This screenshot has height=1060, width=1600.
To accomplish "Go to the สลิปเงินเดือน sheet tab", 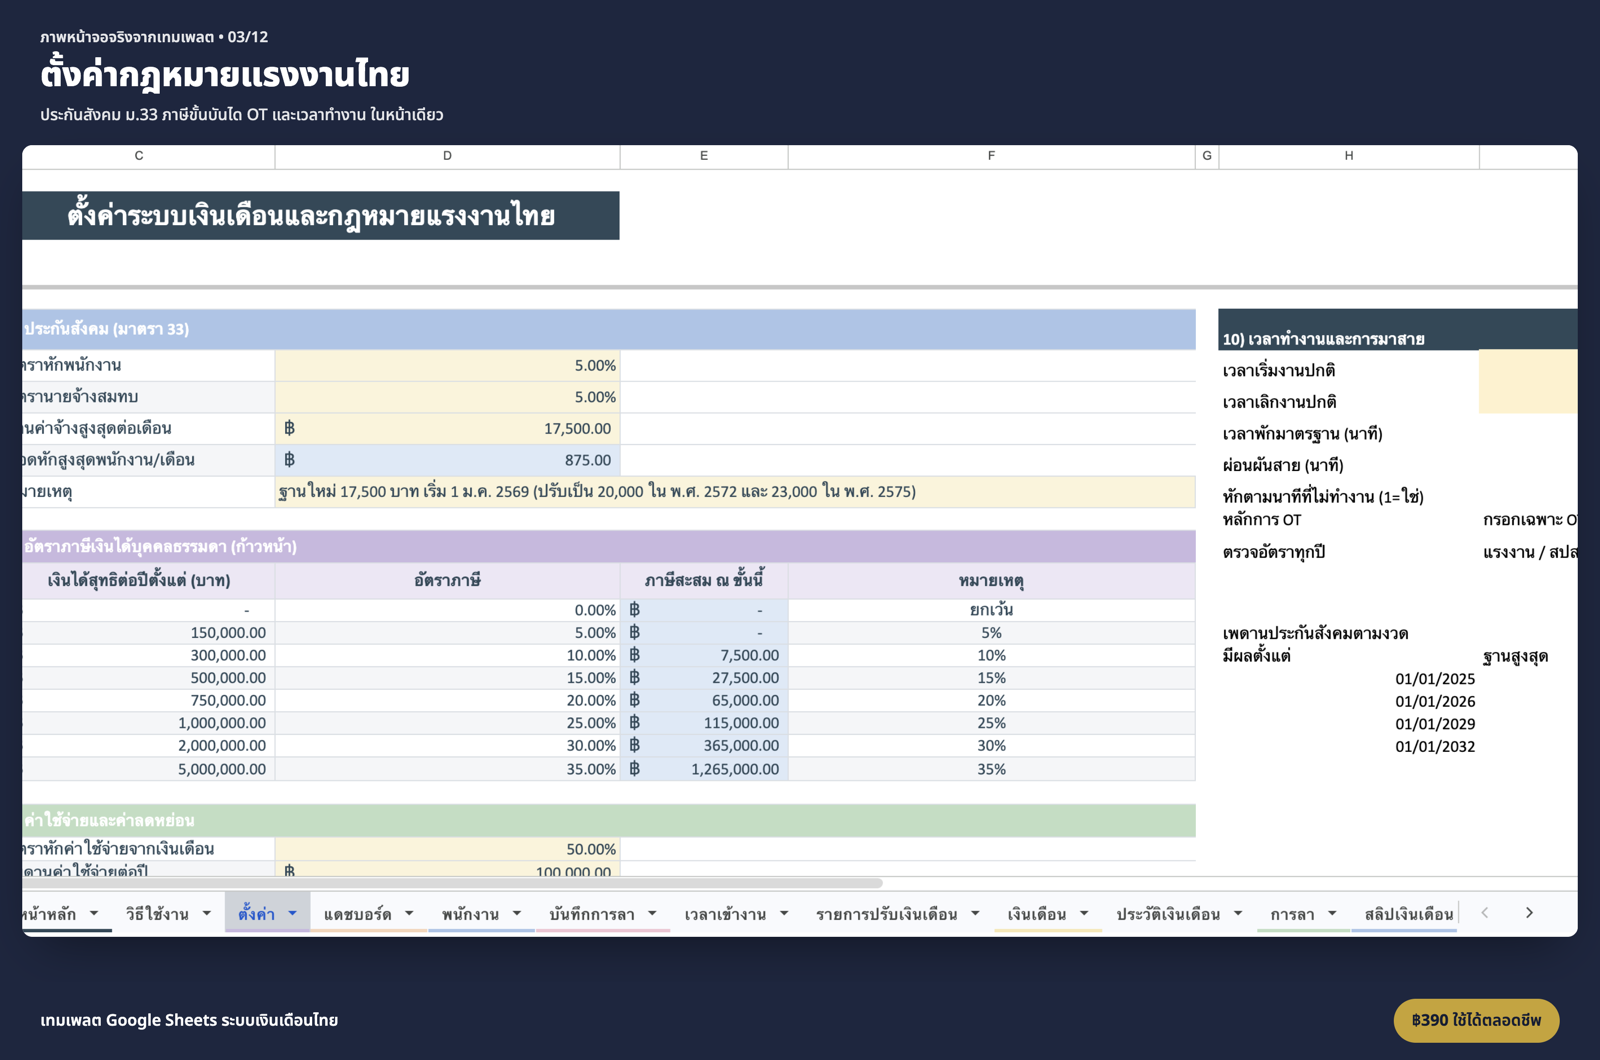I will tap(1408, 914).
